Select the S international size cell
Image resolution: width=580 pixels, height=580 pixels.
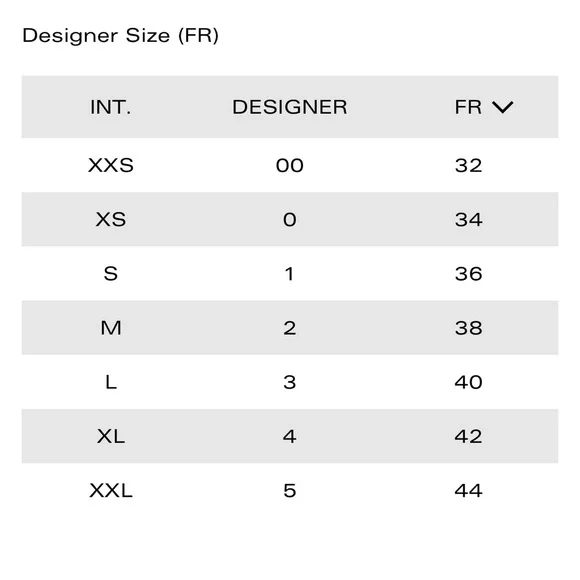pyautogui.click(x=111, y=274)
